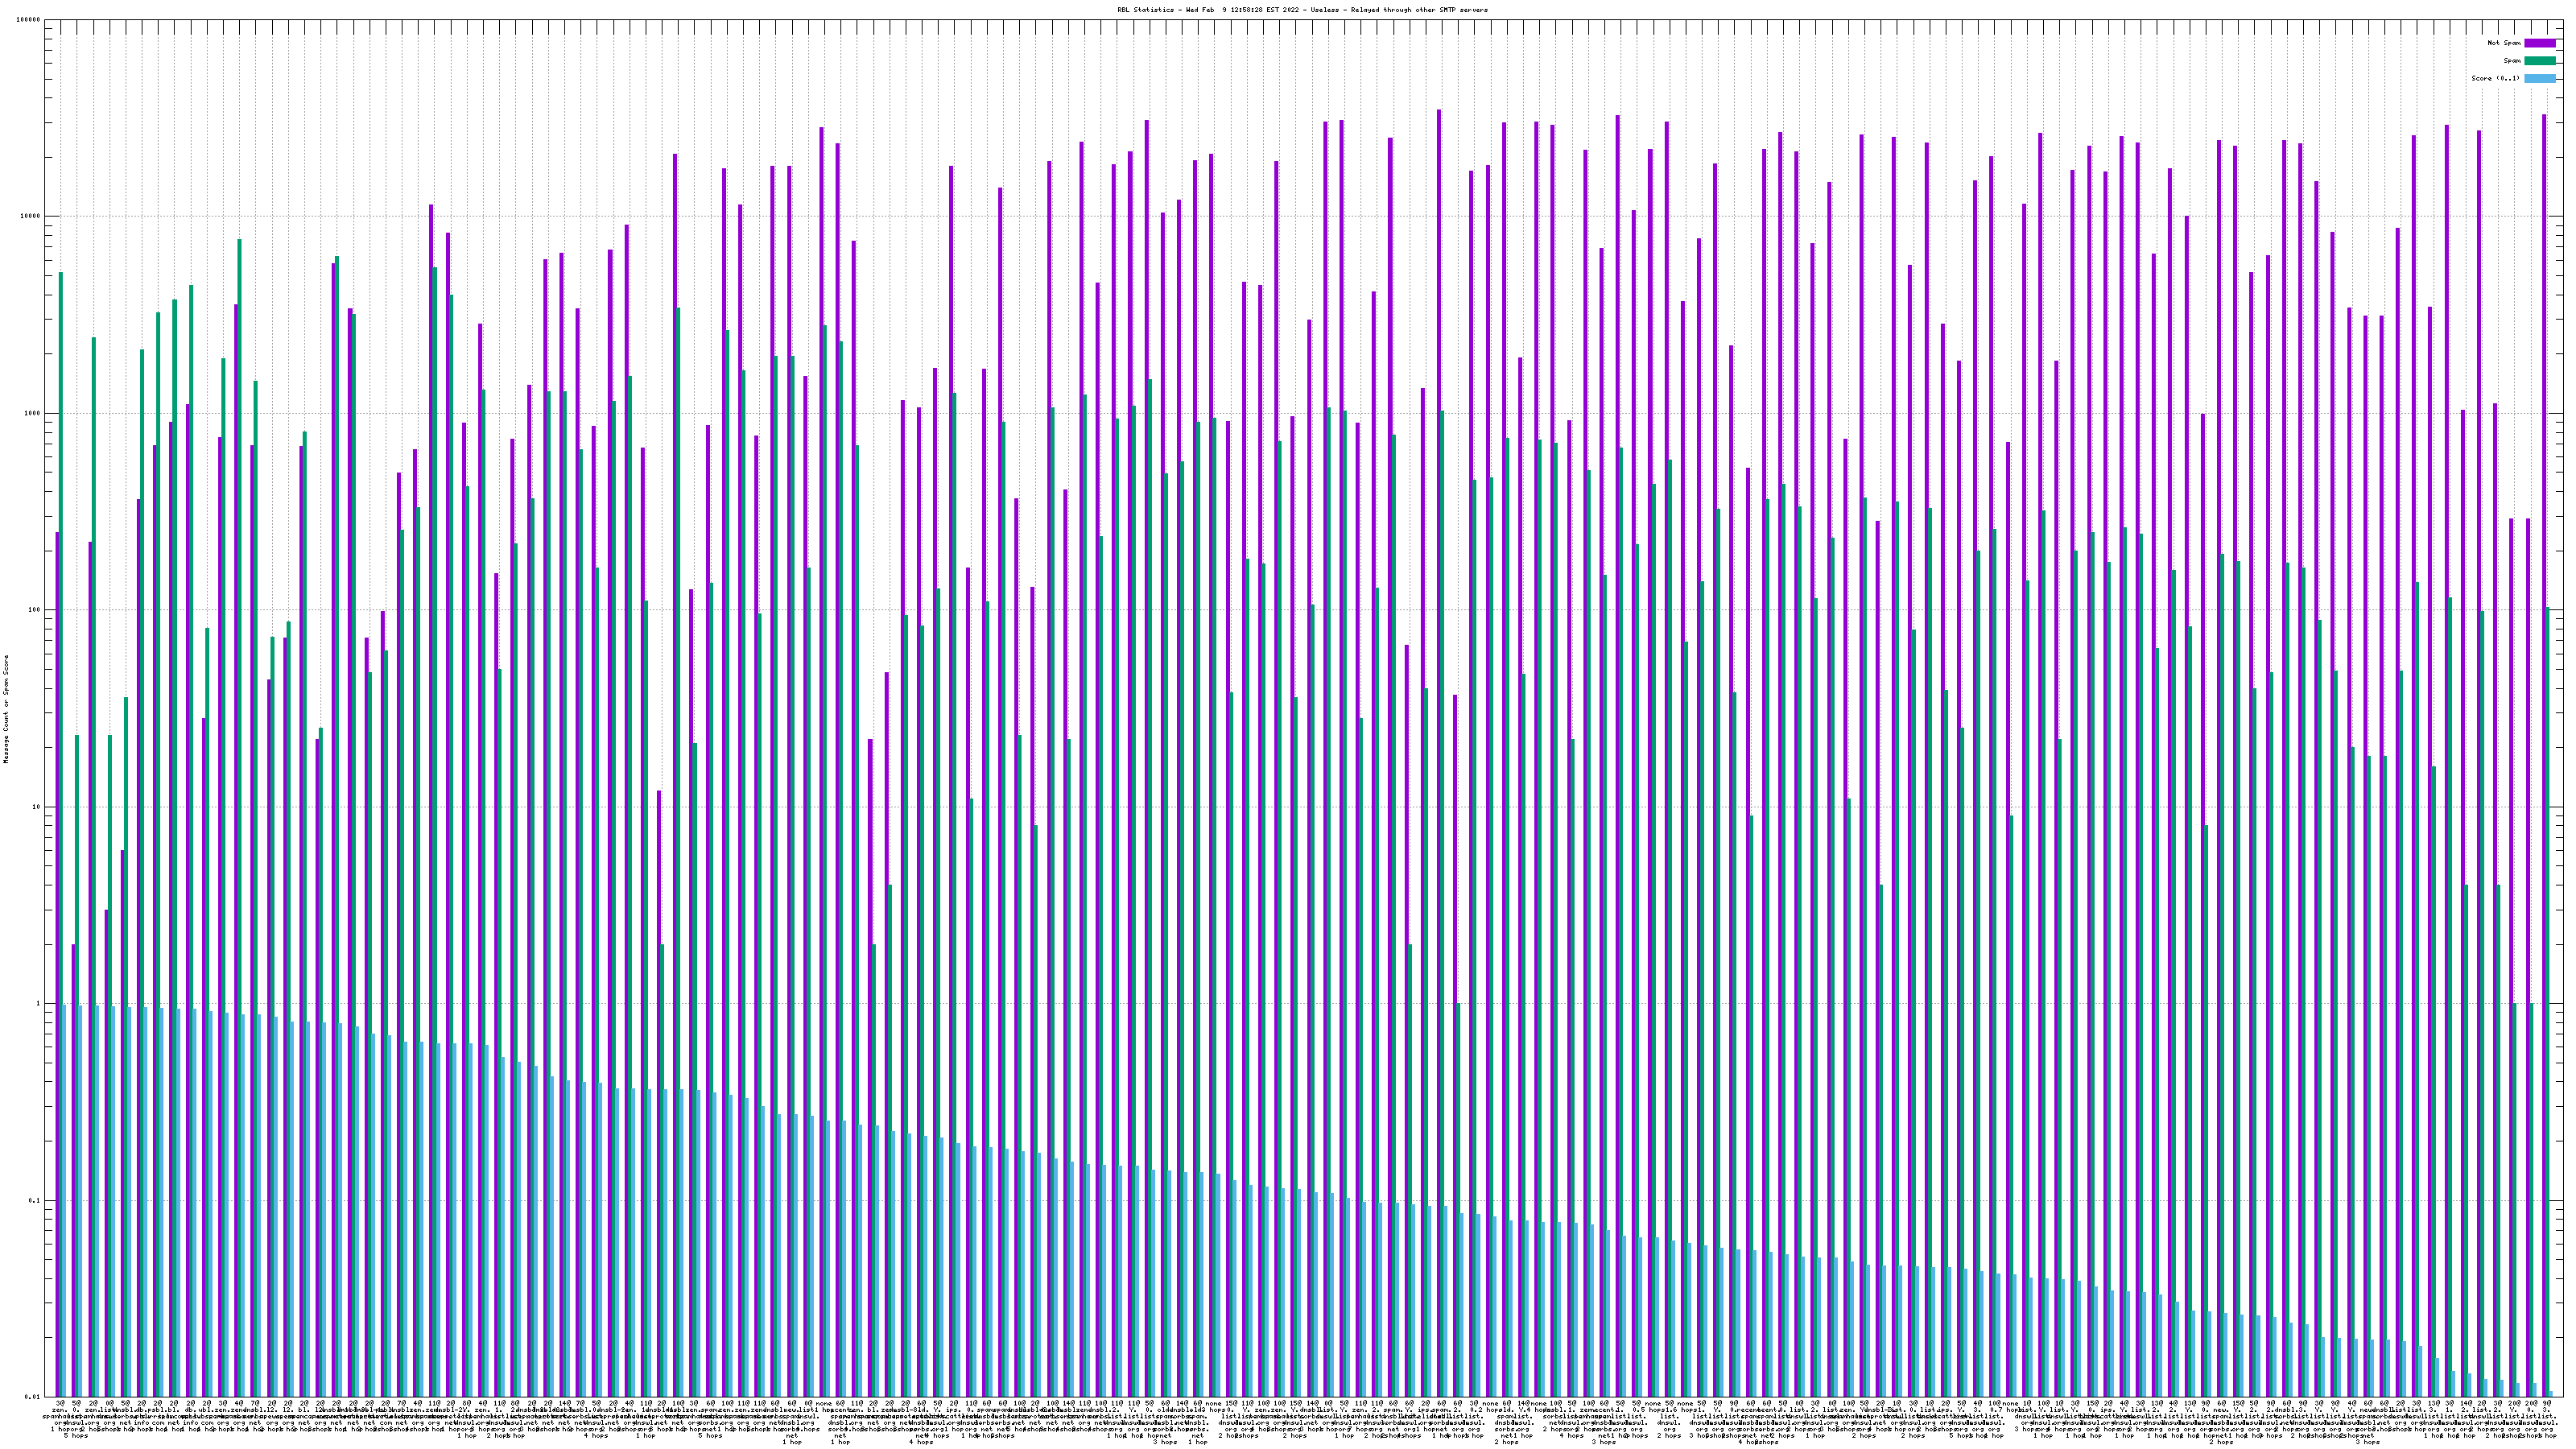
Task: Click the 0.01 y-axis tick label
Action: (x=33, y=1397)
